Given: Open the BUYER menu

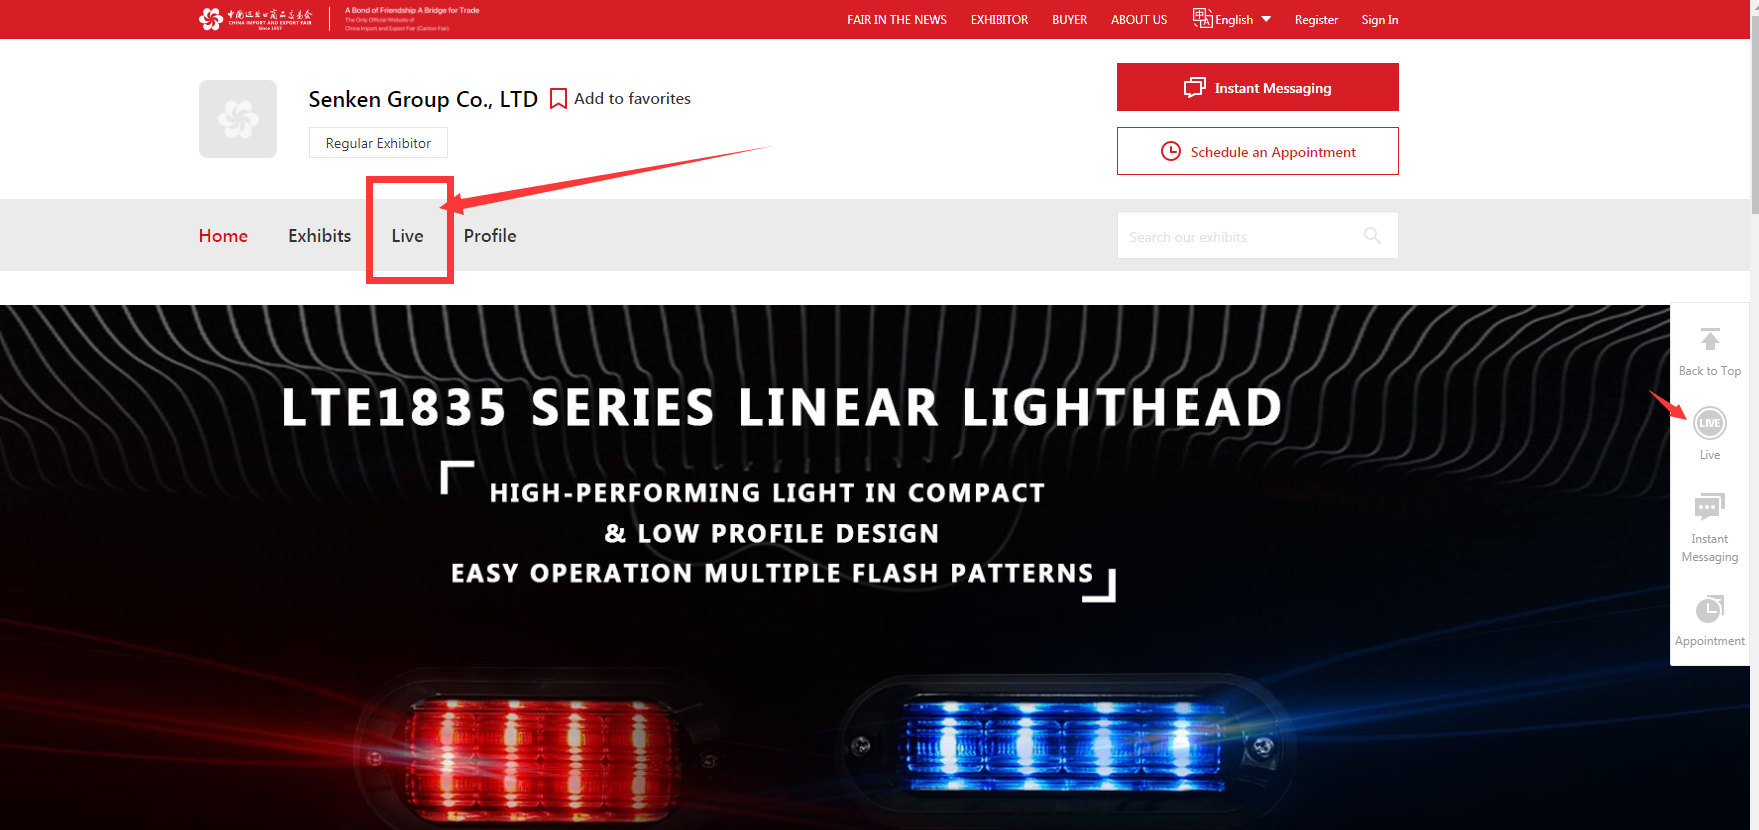Looking at the screenshot, I should [x=1069, y=19].
